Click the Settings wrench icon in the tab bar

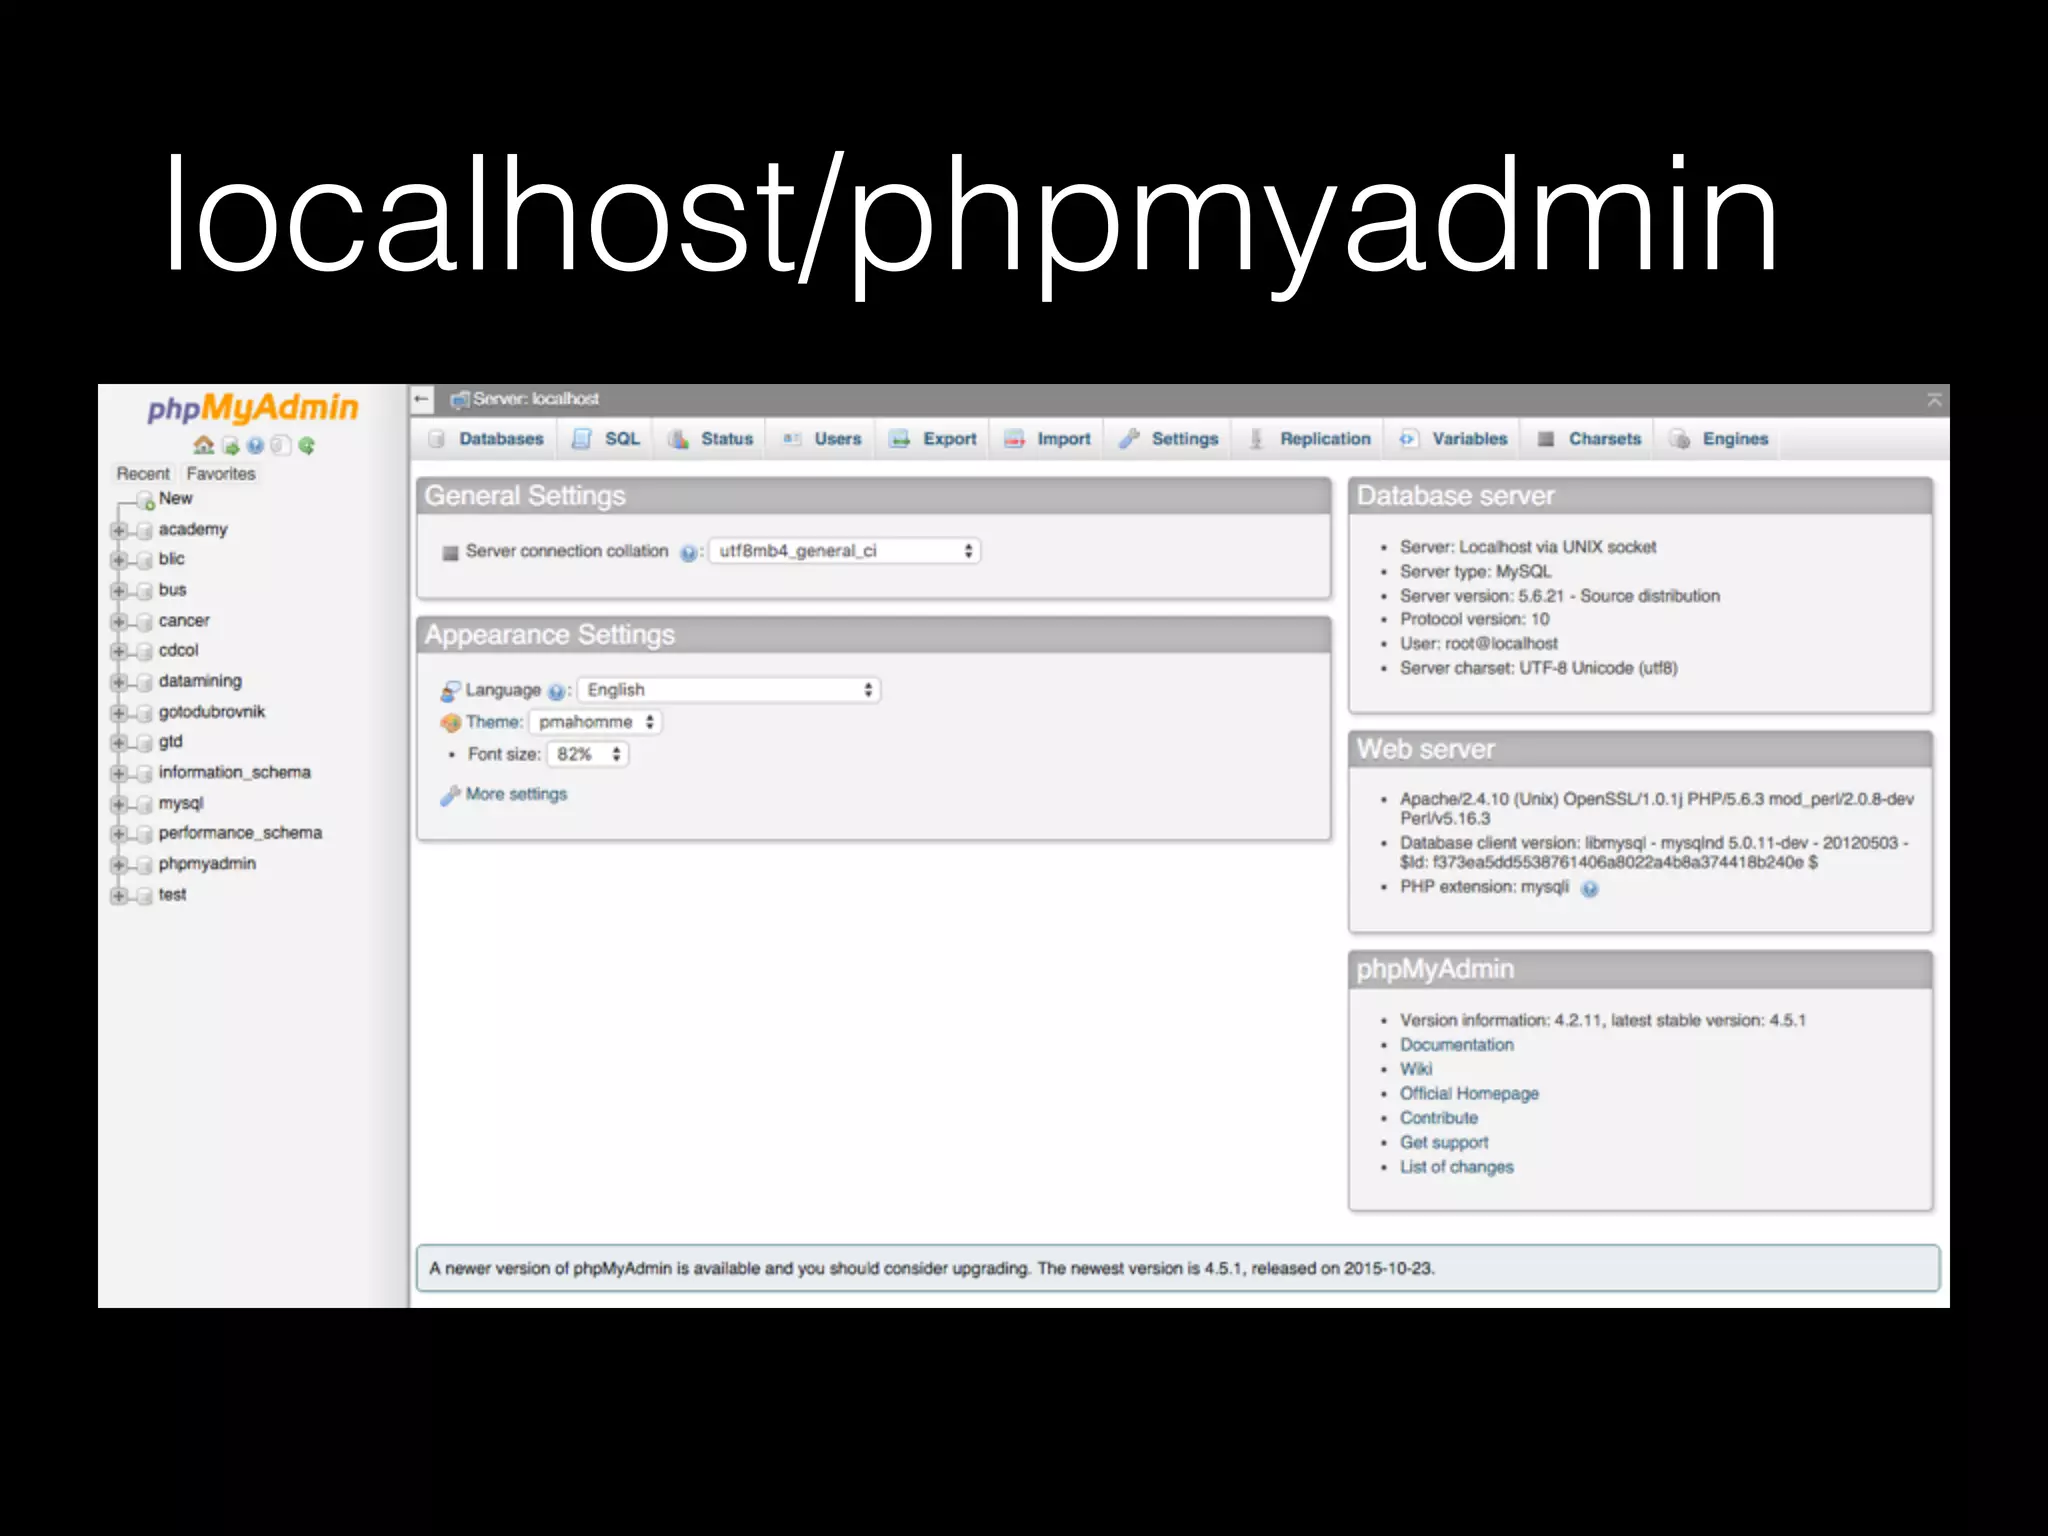click(x=1129, y=439)
